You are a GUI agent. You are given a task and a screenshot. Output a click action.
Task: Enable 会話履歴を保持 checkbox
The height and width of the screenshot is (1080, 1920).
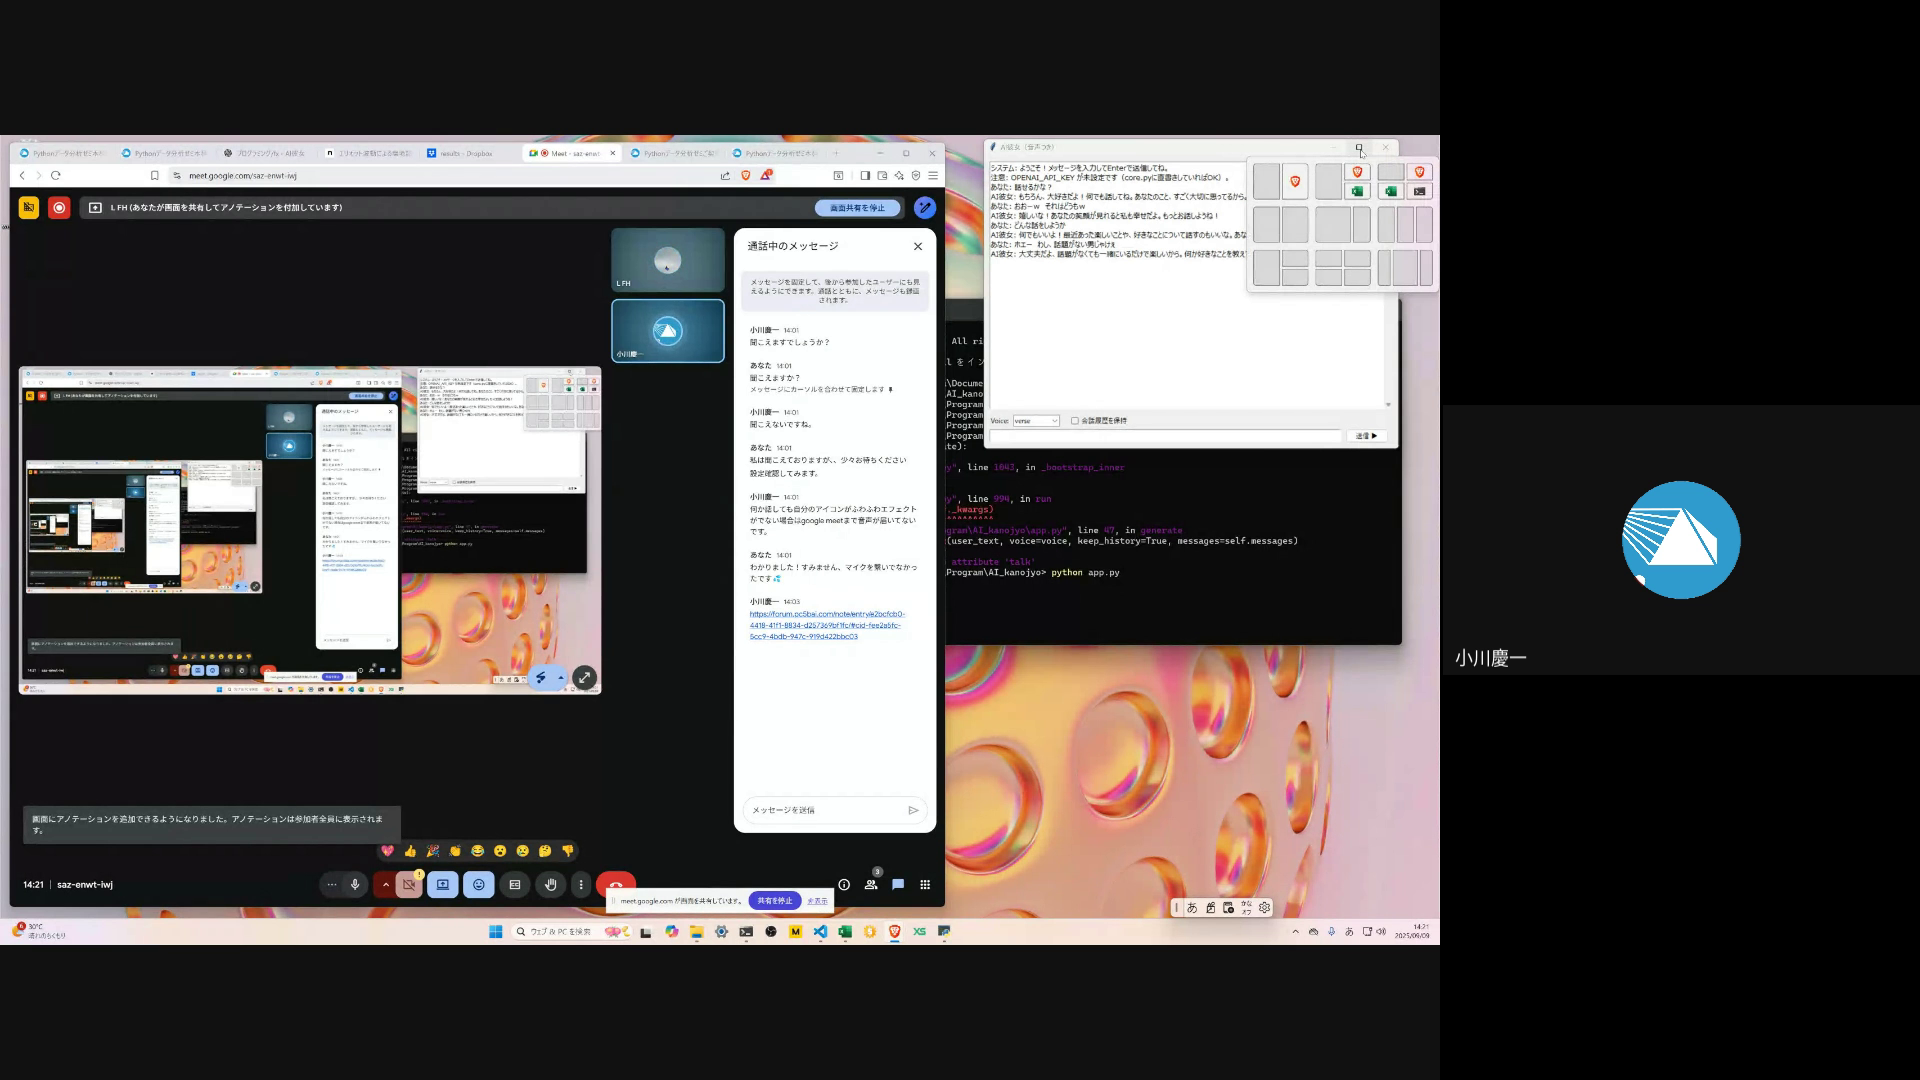click(x=1075, y=421)
